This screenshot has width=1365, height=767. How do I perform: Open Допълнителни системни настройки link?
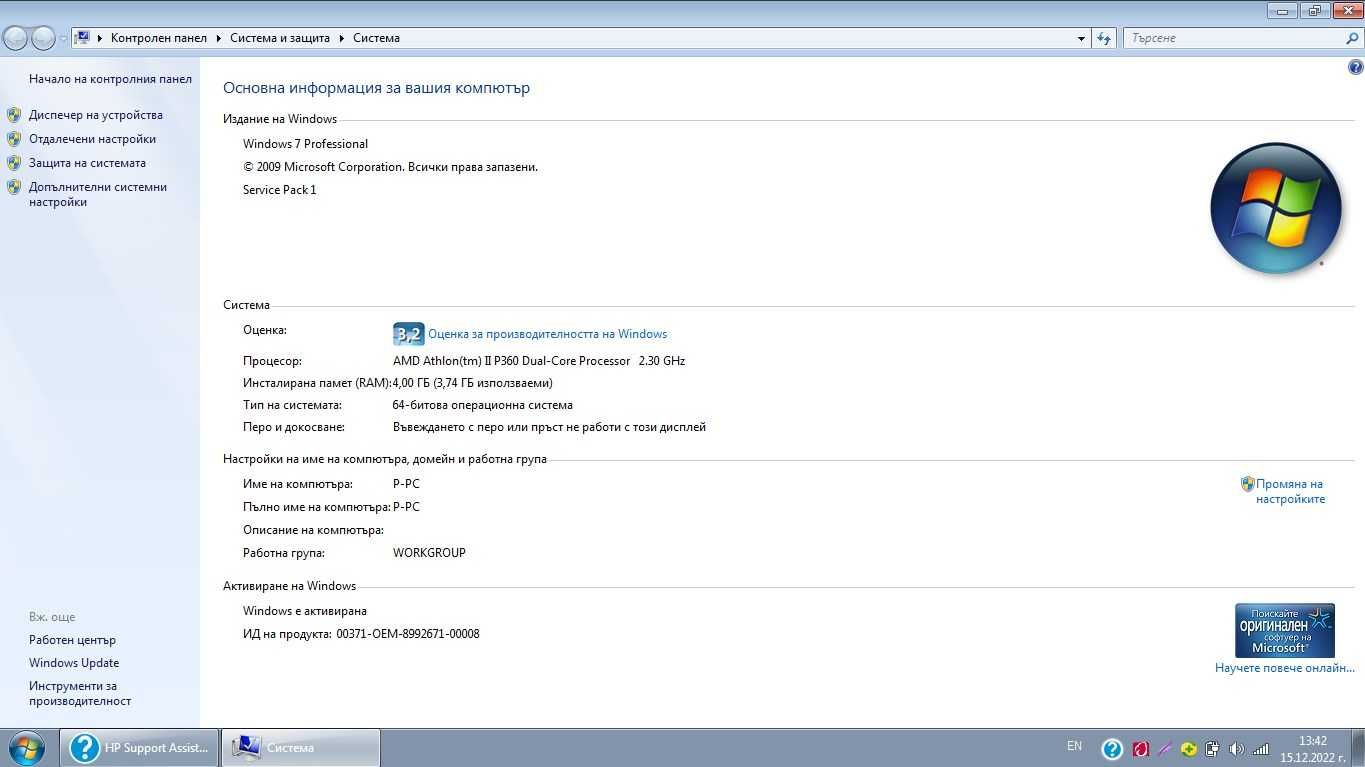[98, 194]
